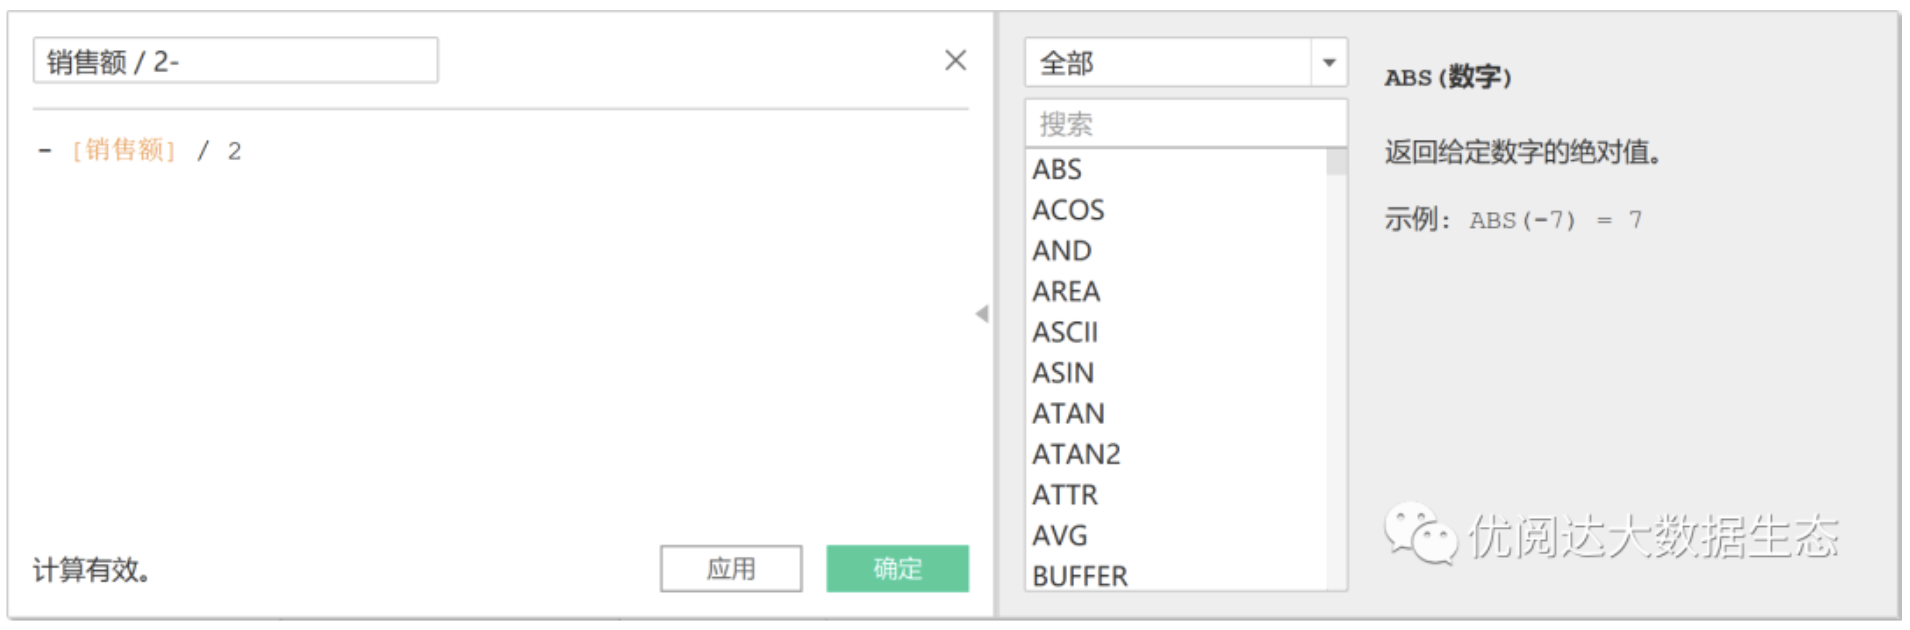Open the 全部 function category dropdown

click(x=1328, y=63)
